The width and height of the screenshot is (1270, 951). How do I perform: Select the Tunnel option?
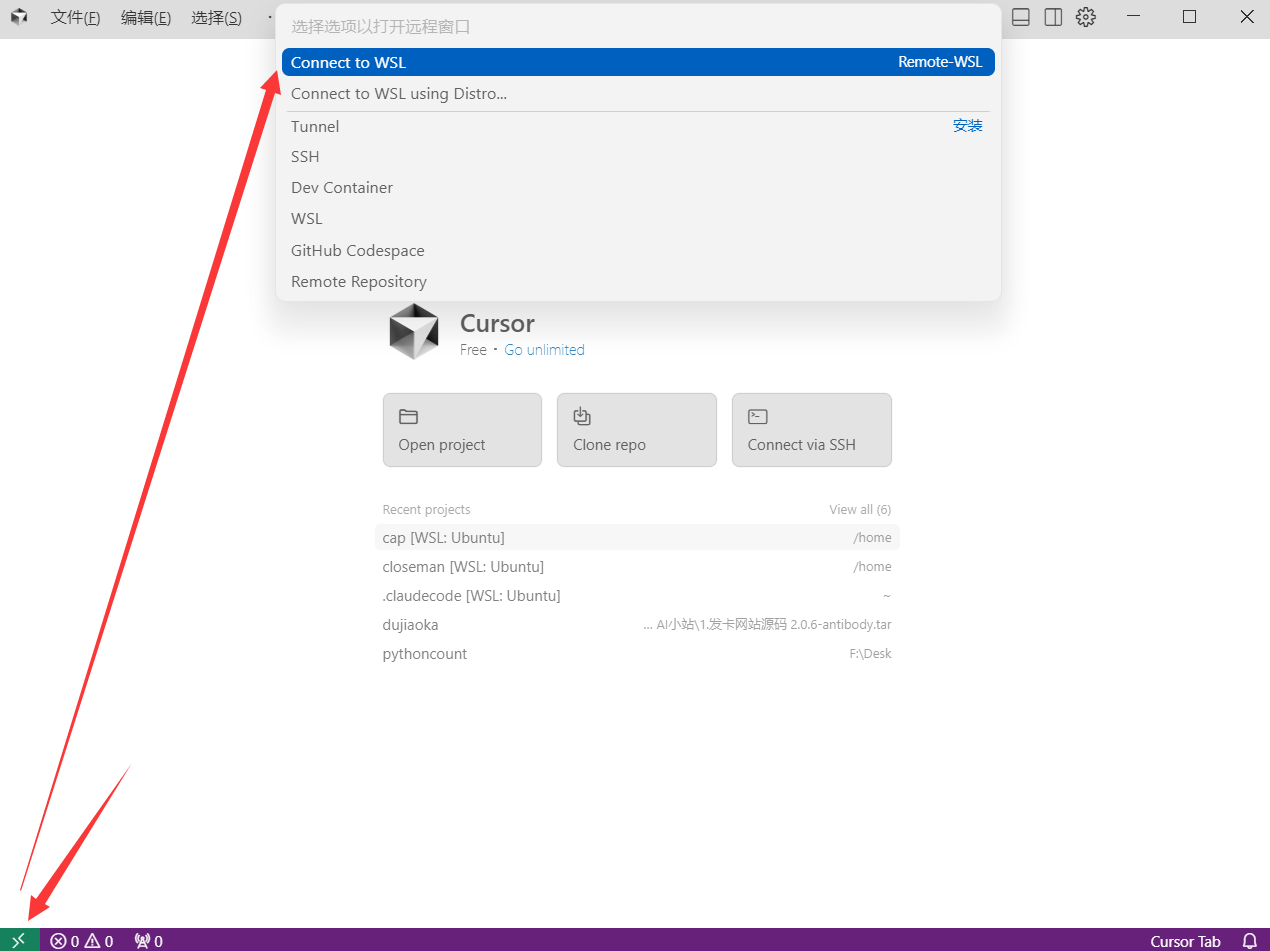[x=638, y=126]
